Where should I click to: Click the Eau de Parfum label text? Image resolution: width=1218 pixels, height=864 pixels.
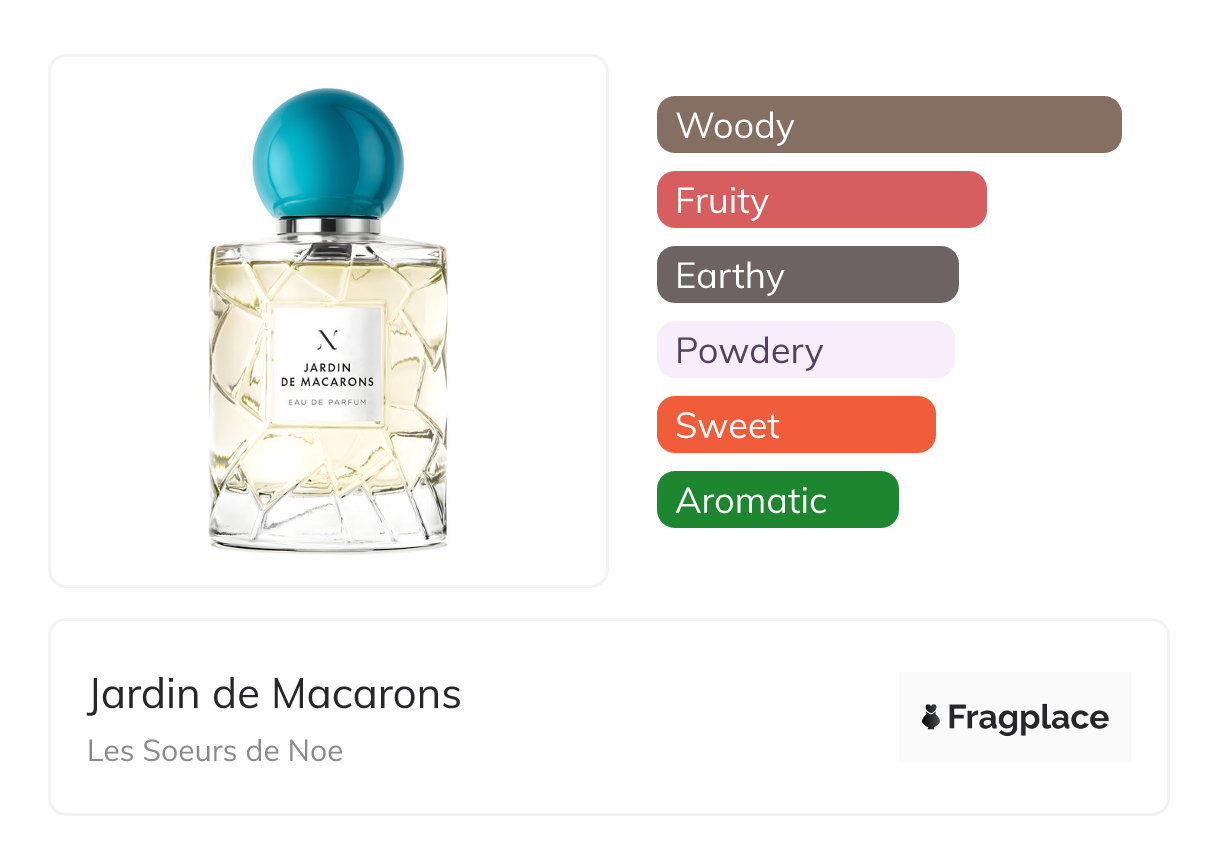(x=328, y=402)
